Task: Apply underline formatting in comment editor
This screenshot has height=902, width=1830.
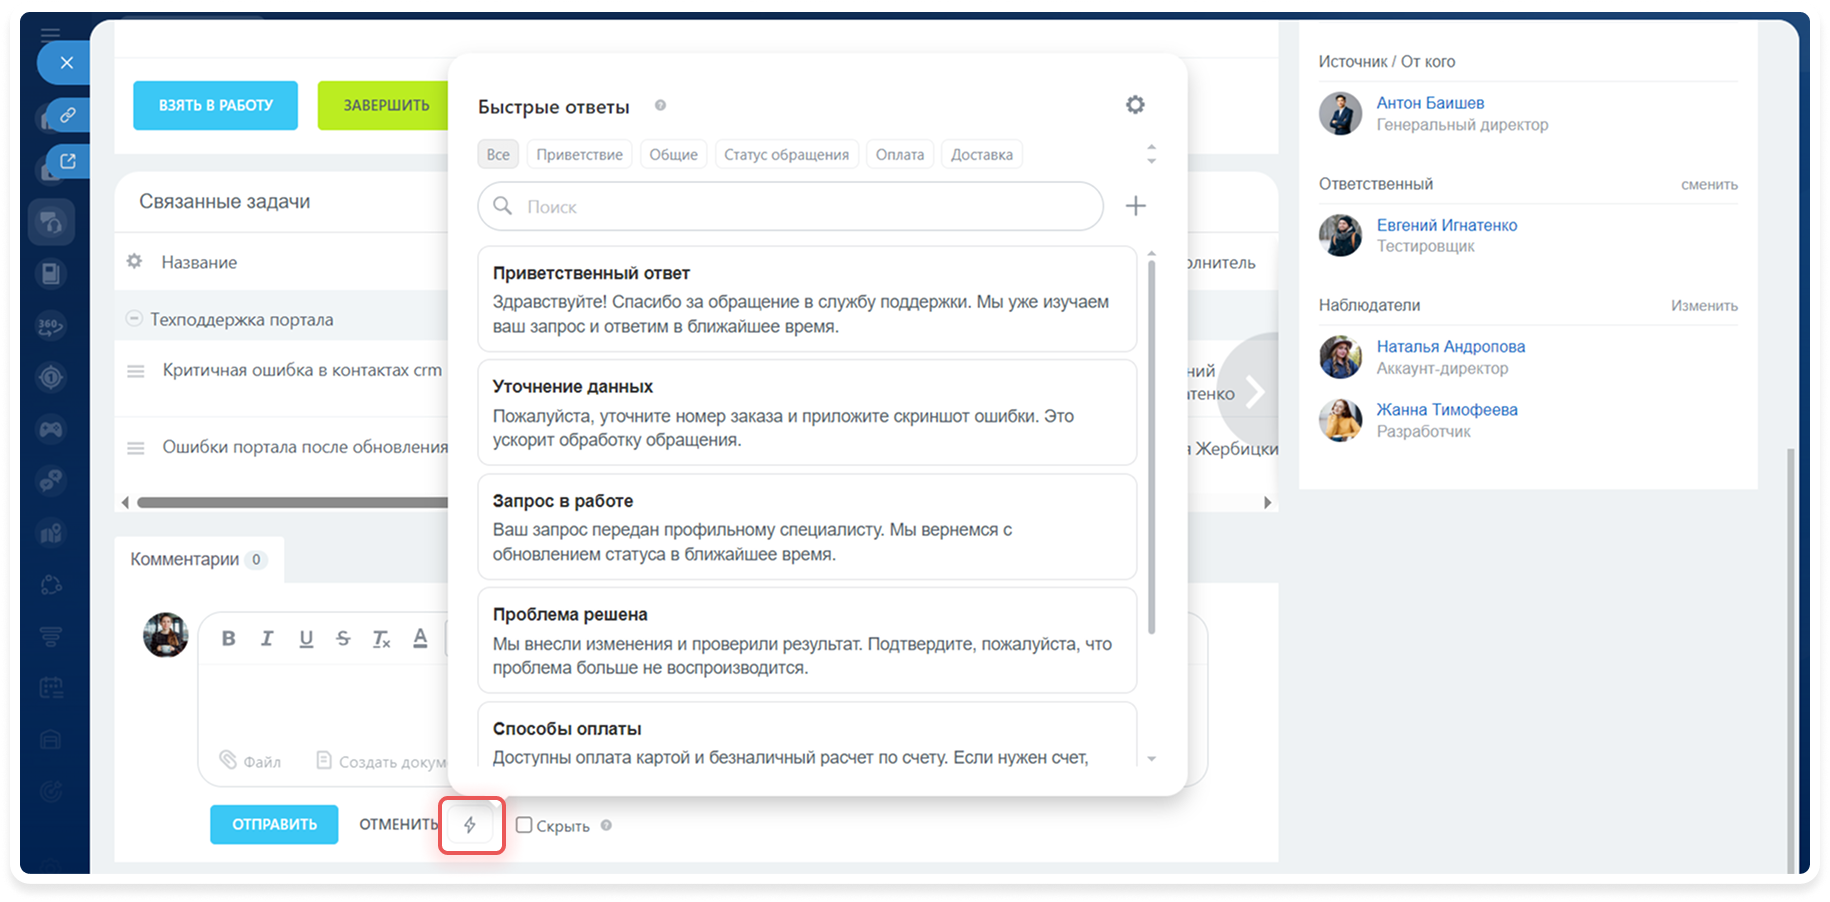Action: 306,638
